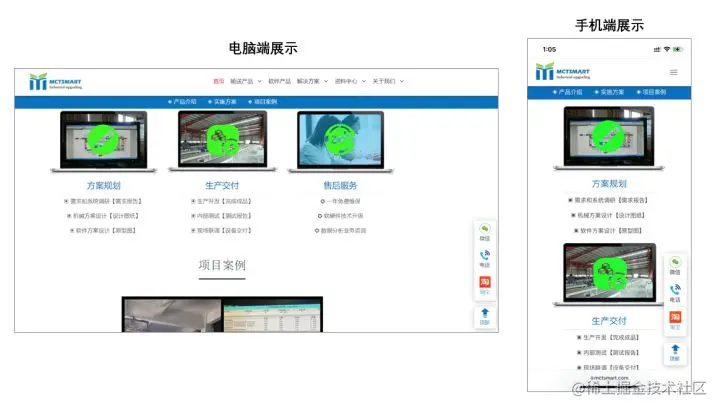
Task: Click the 顶部 back-to-top arrow in desktop view
Action: click(x=485, y=313)
